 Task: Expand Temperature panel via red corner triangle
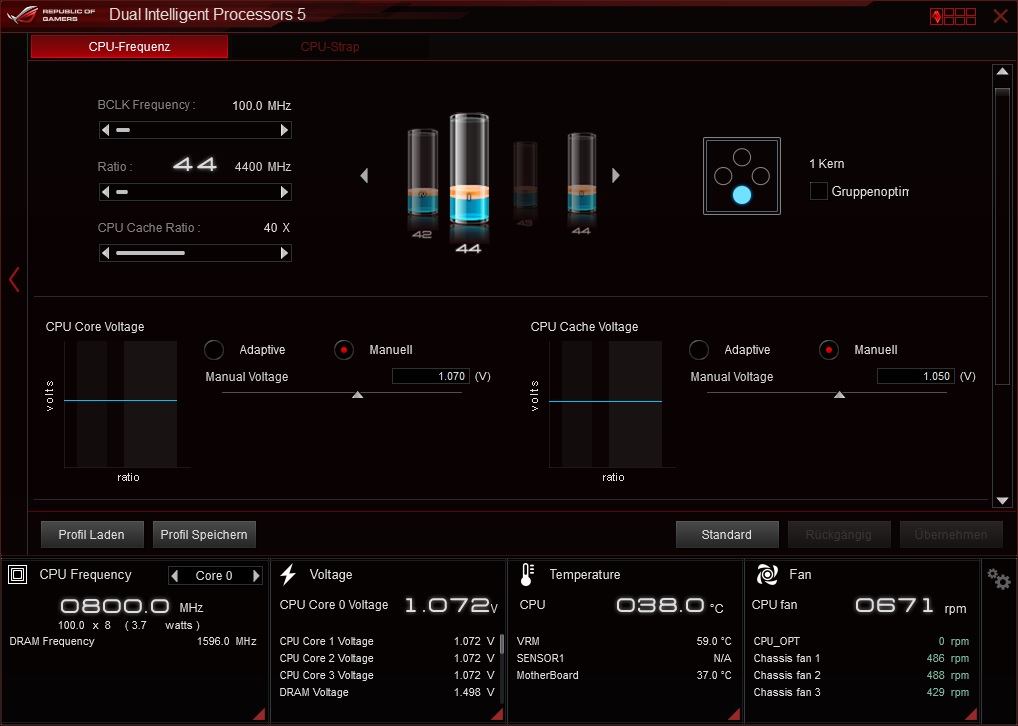pos(734,714)
